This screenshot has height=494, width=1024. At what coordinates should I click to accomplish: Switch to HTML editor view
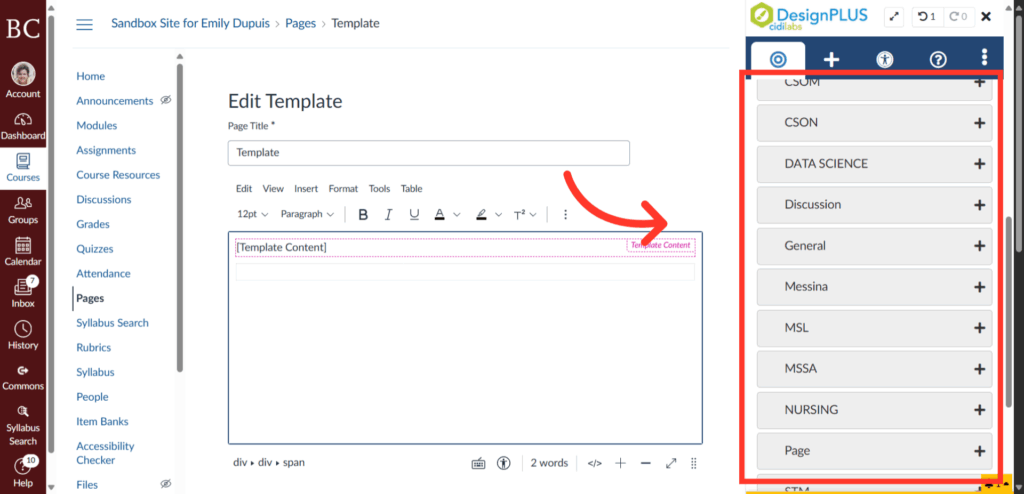(594, 463)
